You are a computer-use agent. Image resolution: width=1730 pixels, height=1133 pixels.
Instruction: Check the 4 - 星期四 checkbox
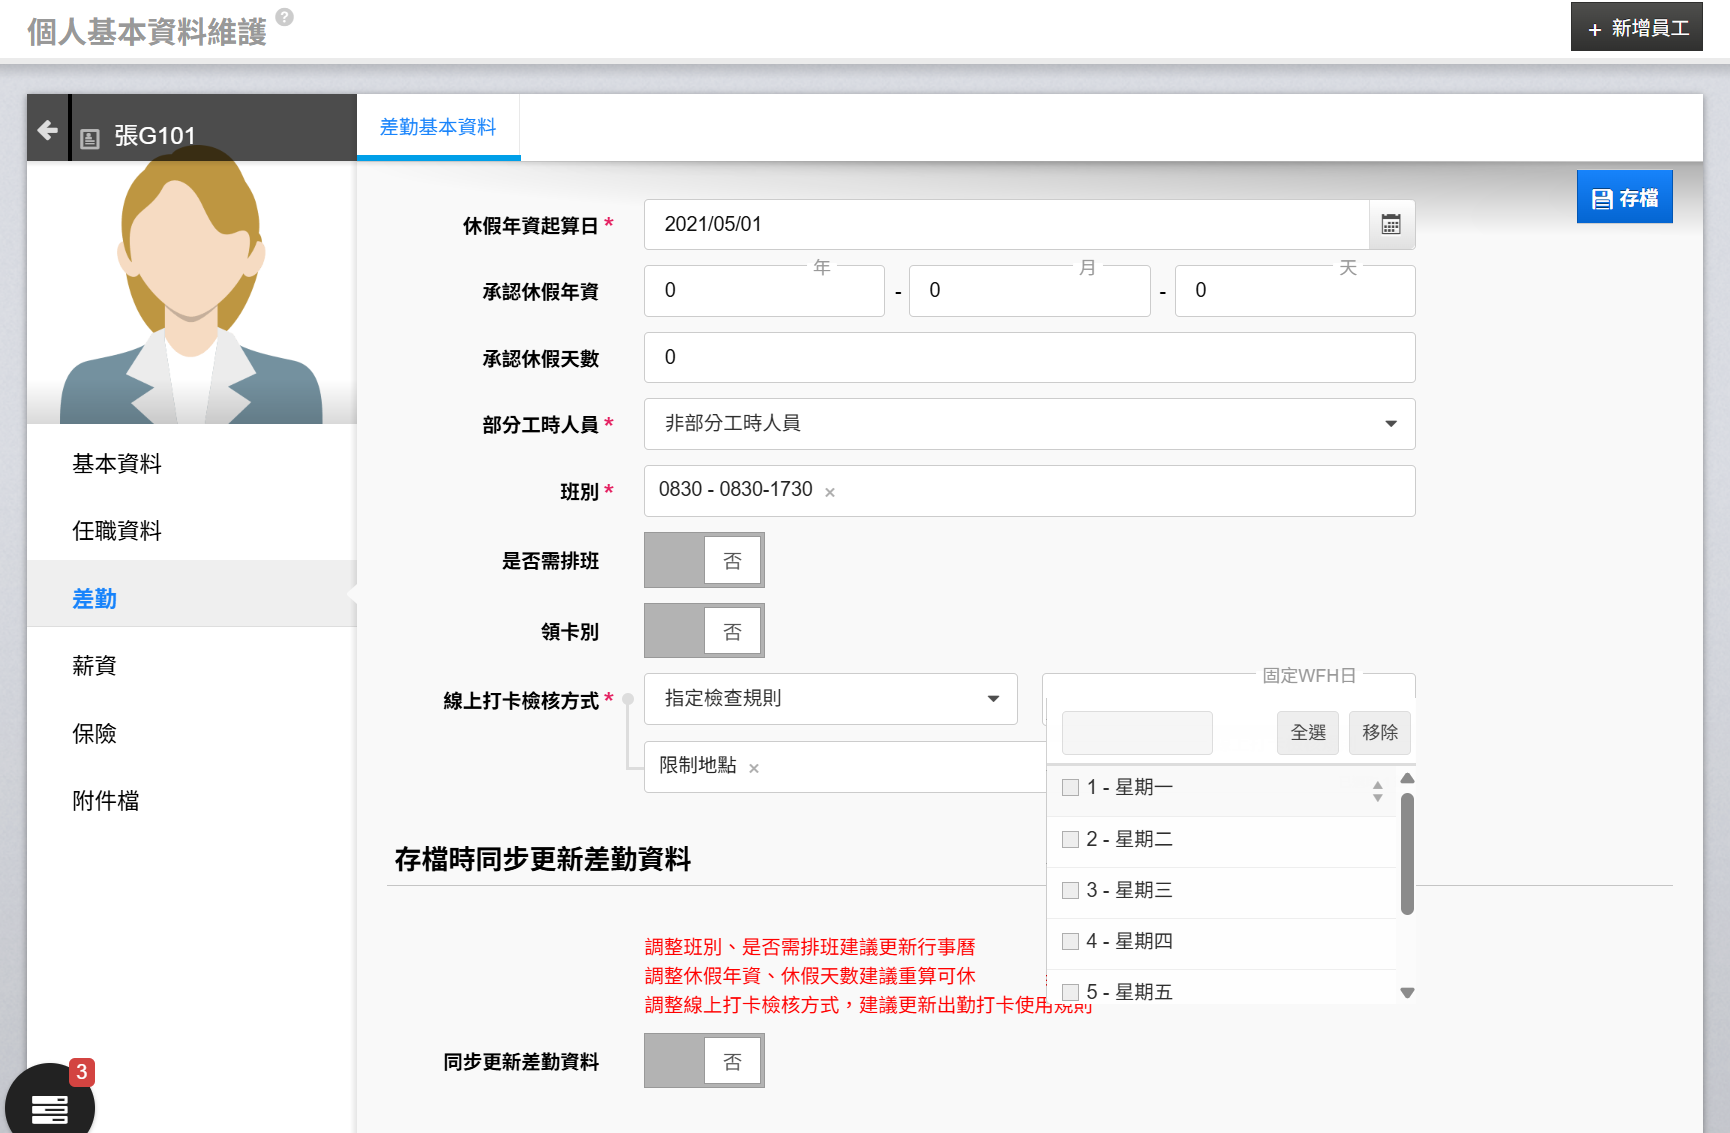coord(1070,941)
